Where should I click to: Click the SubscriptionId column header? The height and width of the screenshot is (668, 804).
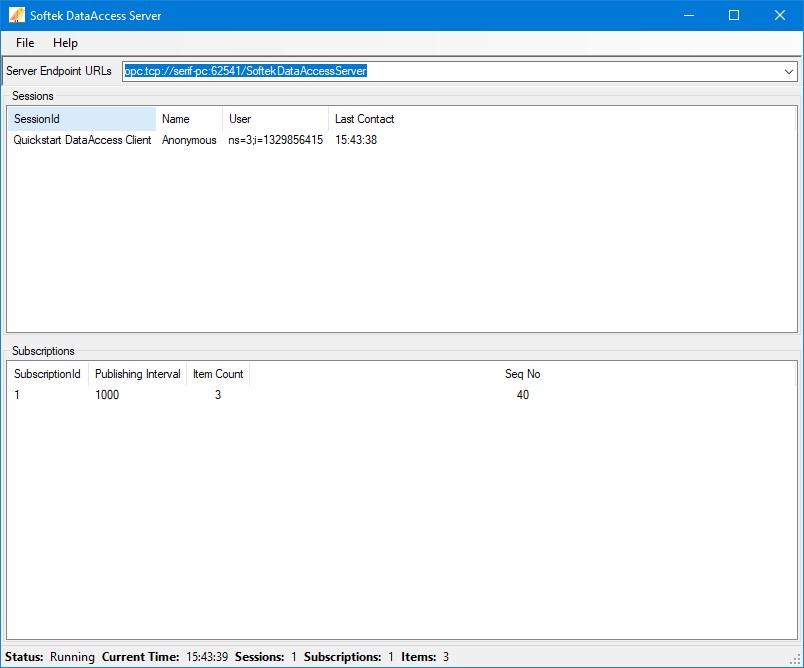[x=48, y=374]
